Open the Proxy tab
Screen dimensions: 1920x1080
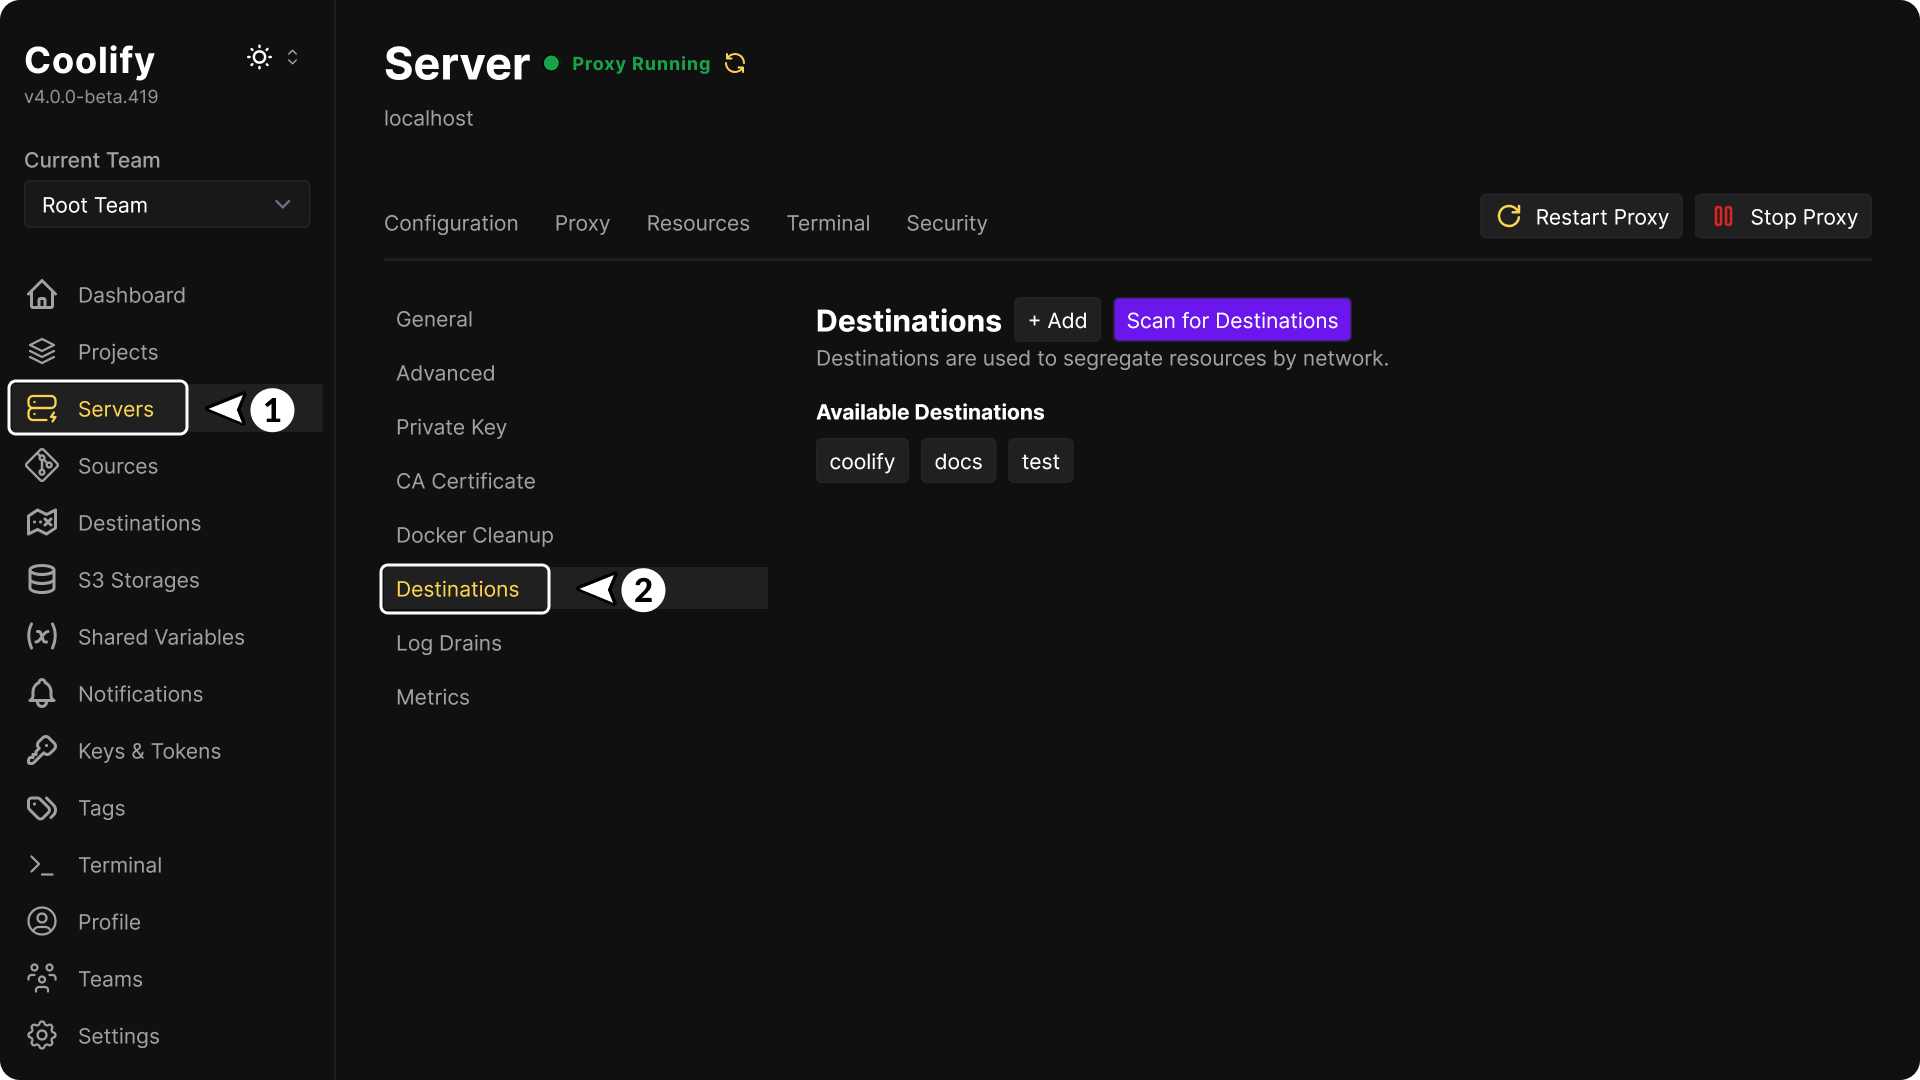582,223
